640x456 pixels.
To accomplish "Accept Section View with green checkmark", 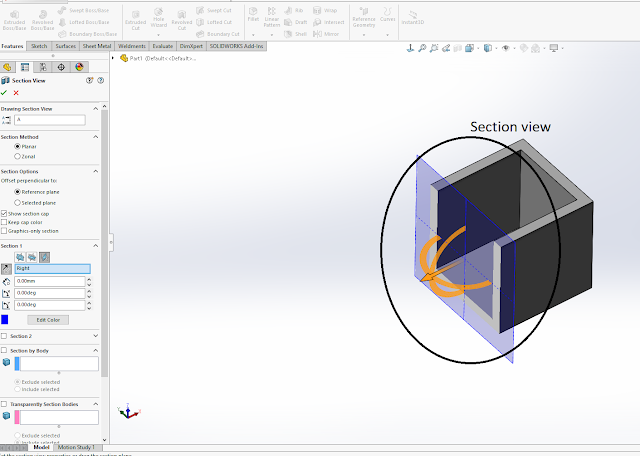I will point(4,93).
